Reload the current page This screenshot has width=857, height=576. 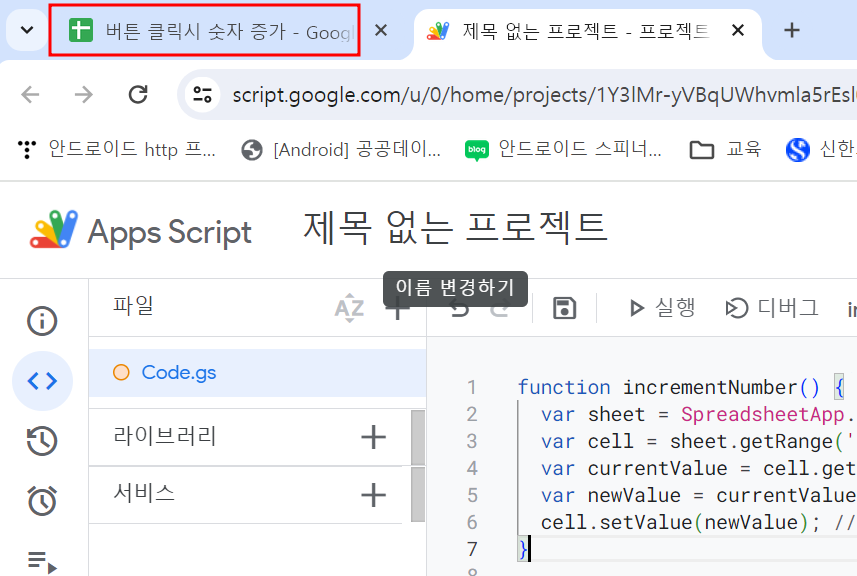click(x=138, y=95)
